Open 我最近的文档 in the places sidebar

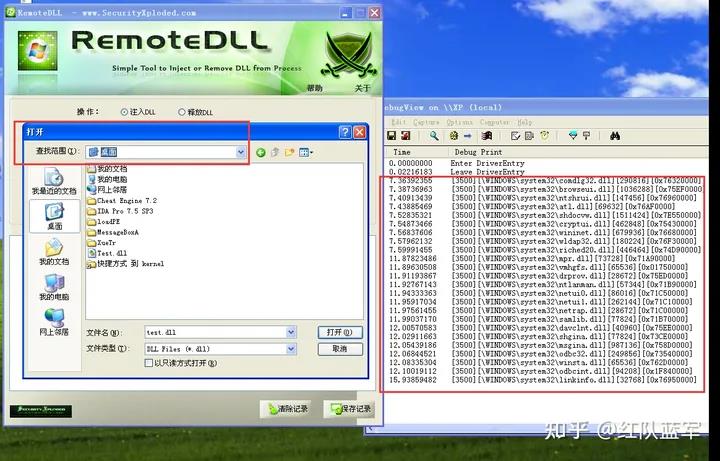pos(54,181)
